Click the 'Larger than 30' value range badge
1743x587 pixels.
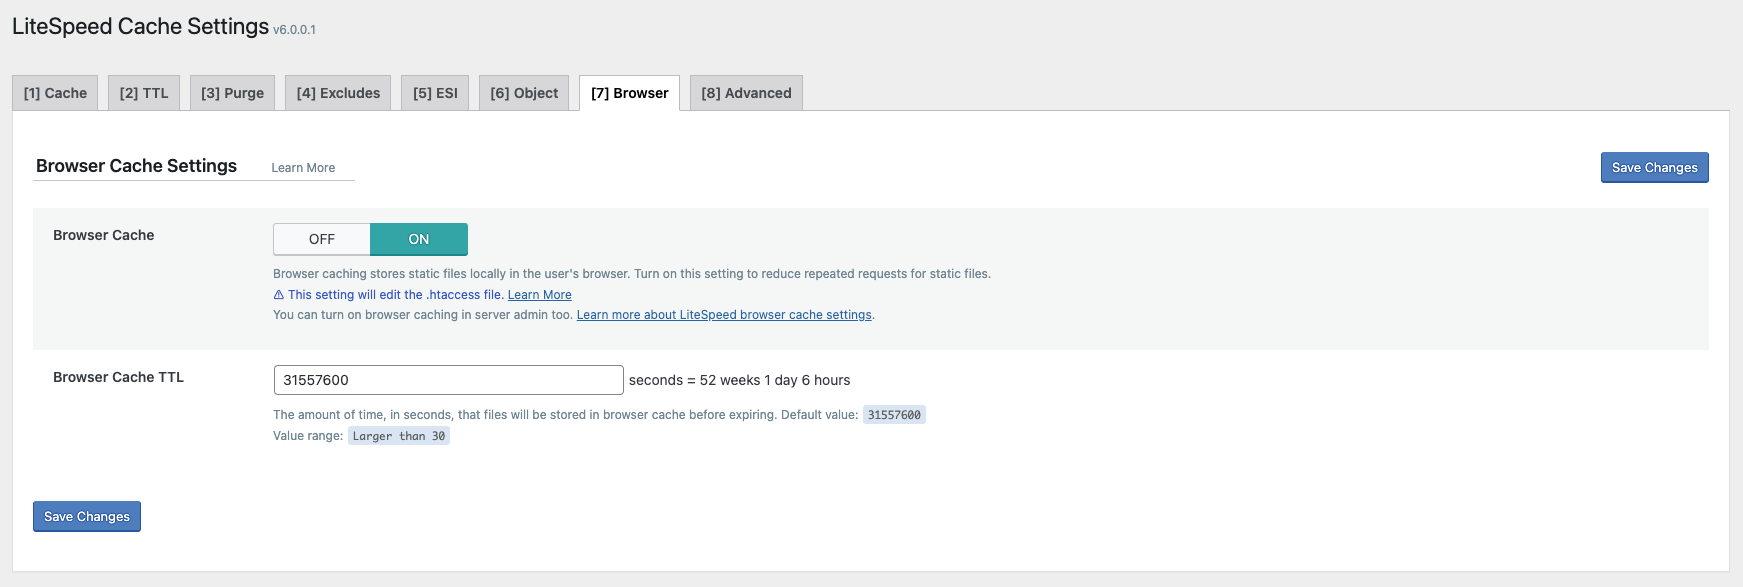pyautogui.click(x=399, y=436)
